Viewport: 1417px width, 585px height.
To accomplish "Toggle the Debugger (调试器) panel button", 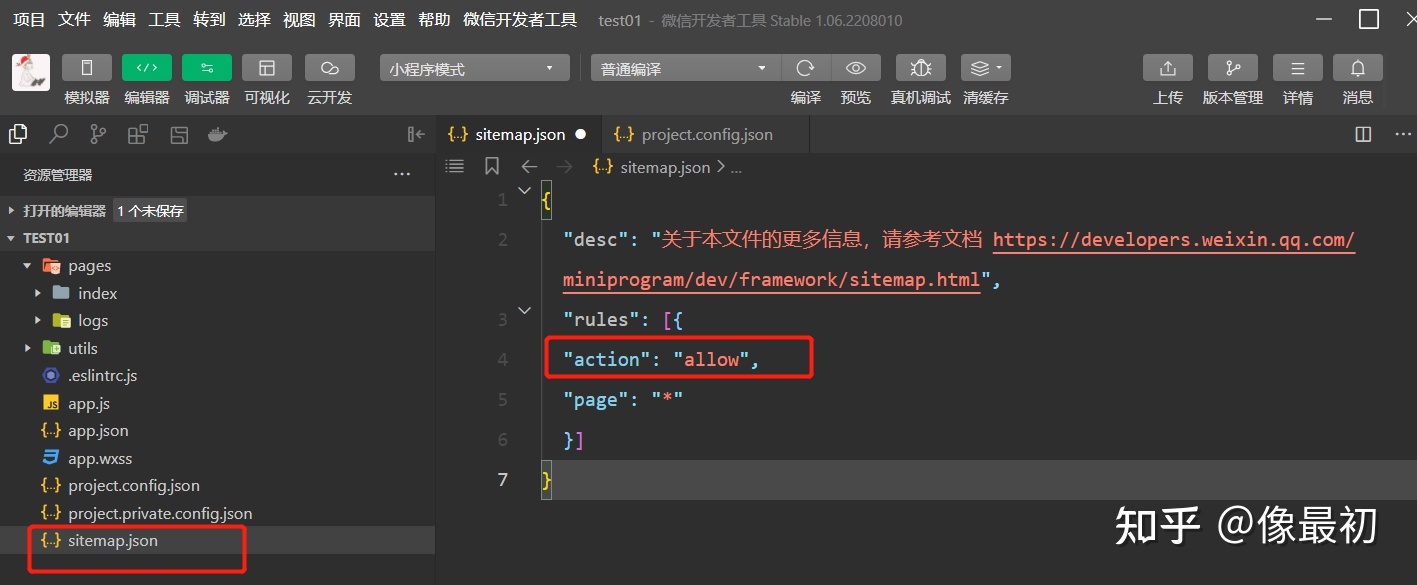I will [207, 68].
